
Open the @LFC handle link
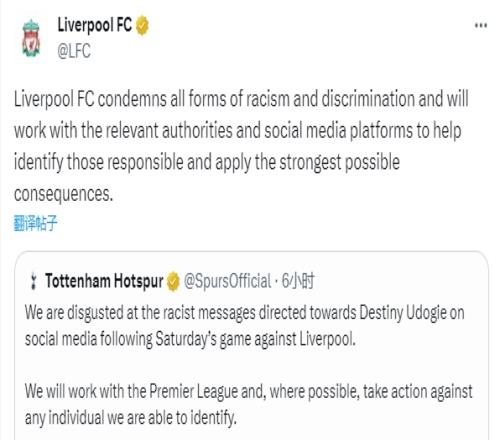point(74,51)
